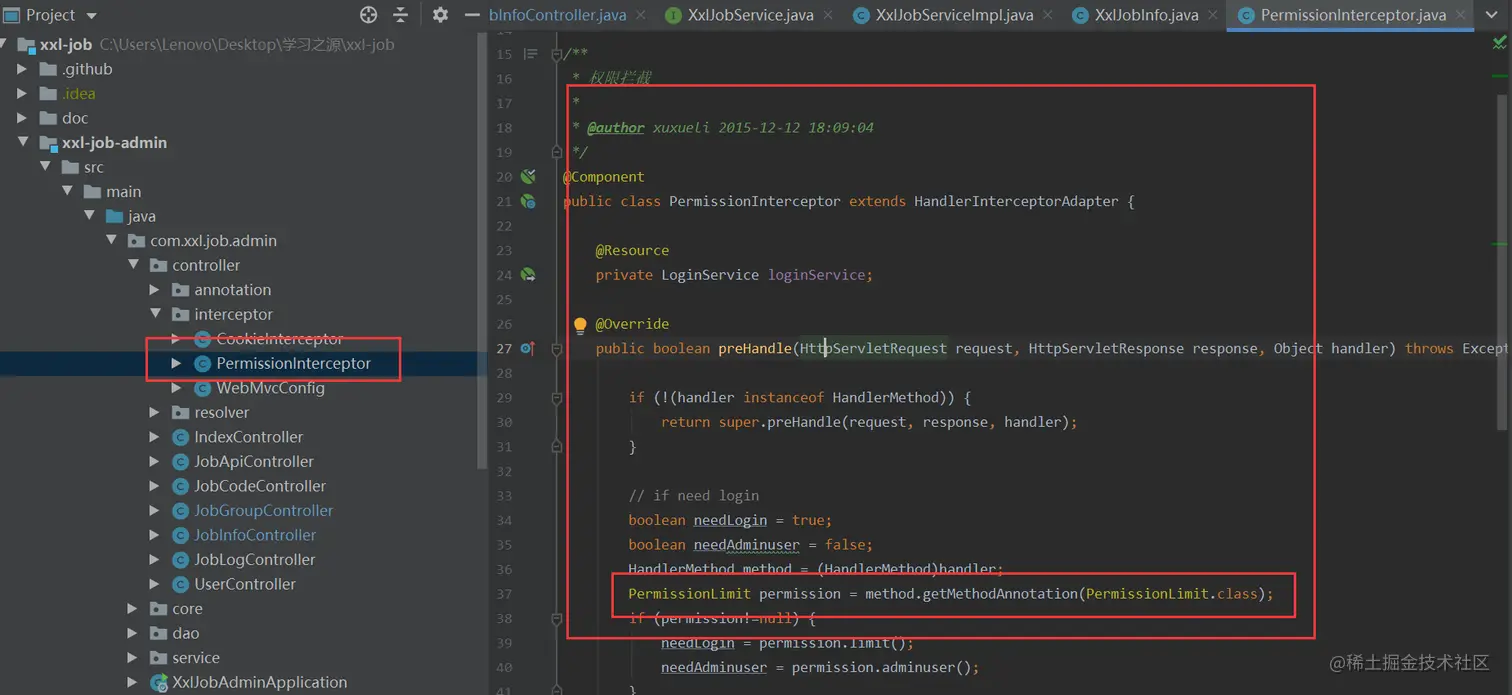The image size is (1512, 695).
Task: Select JobCodeController in project tree
Action: click(260, 486)
